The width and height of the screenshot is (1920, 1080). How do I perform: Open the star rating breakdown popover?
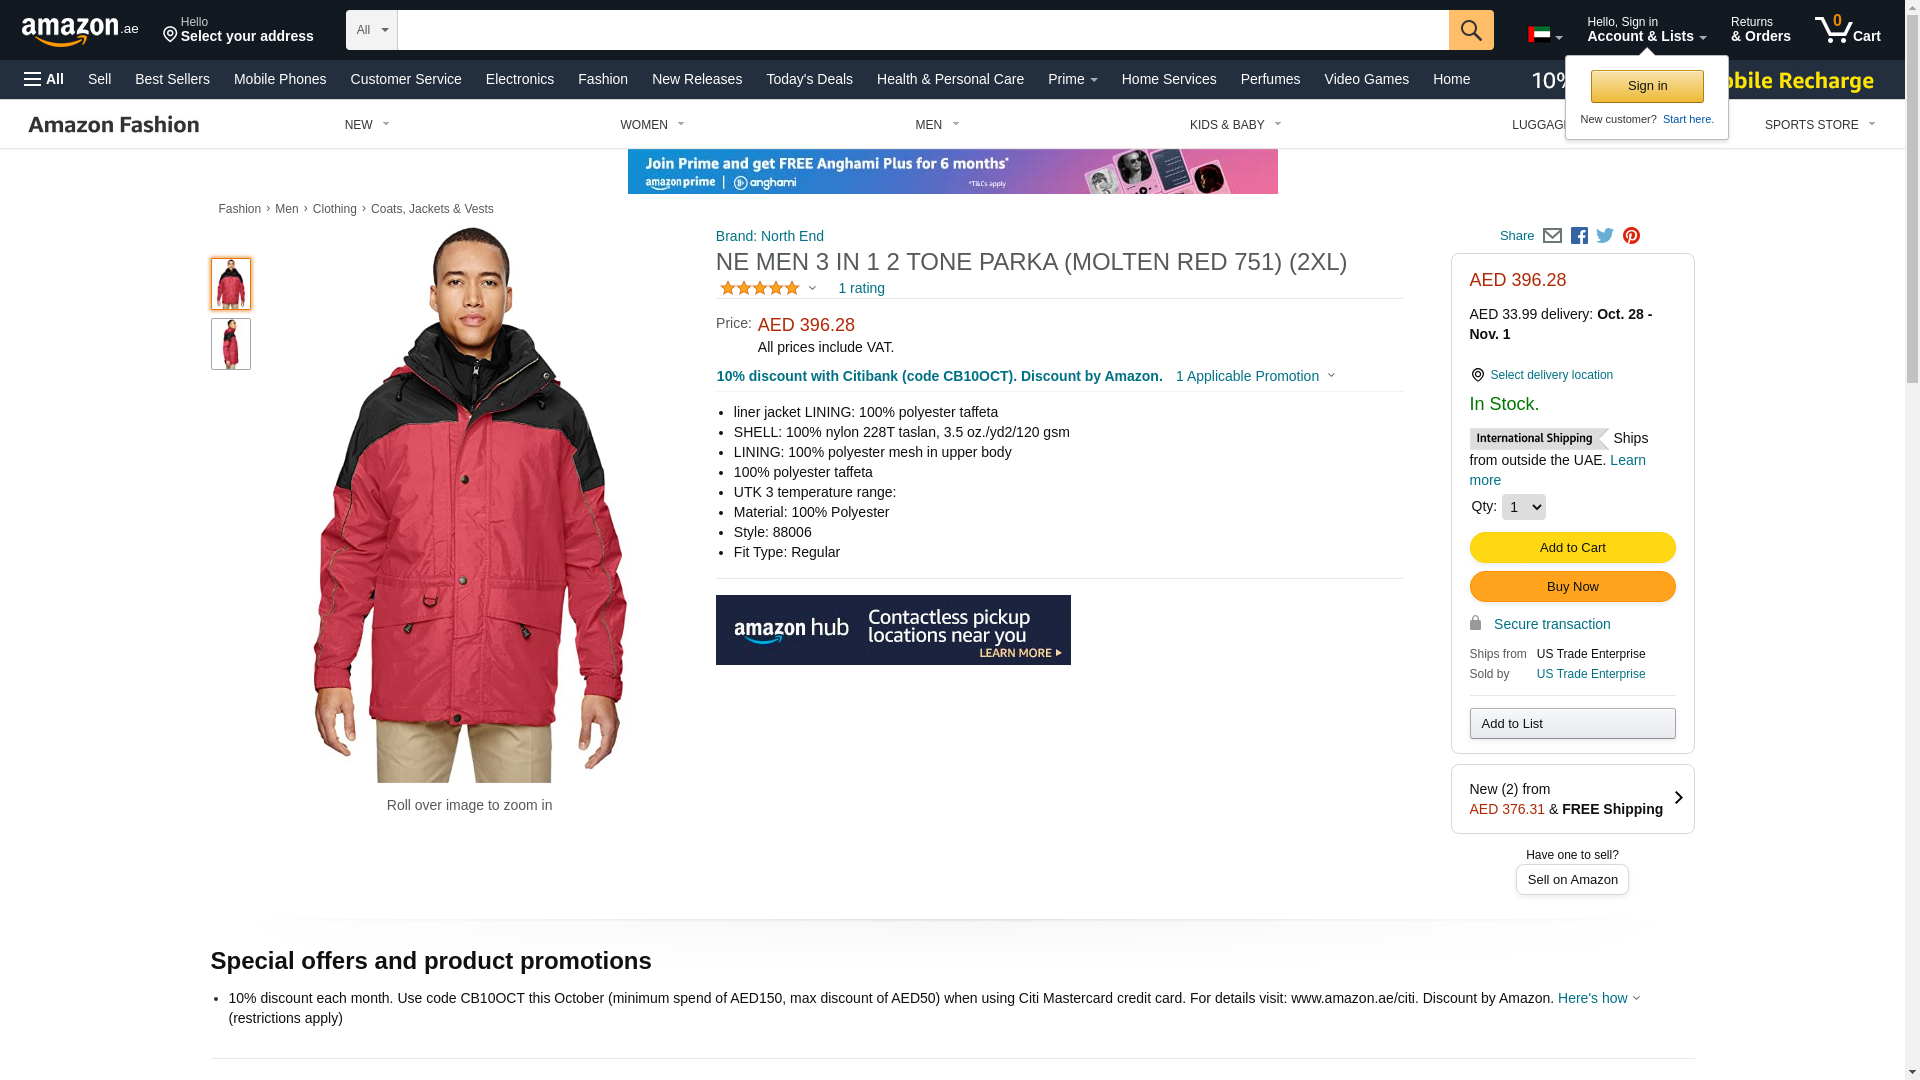(x=768, y=288)
